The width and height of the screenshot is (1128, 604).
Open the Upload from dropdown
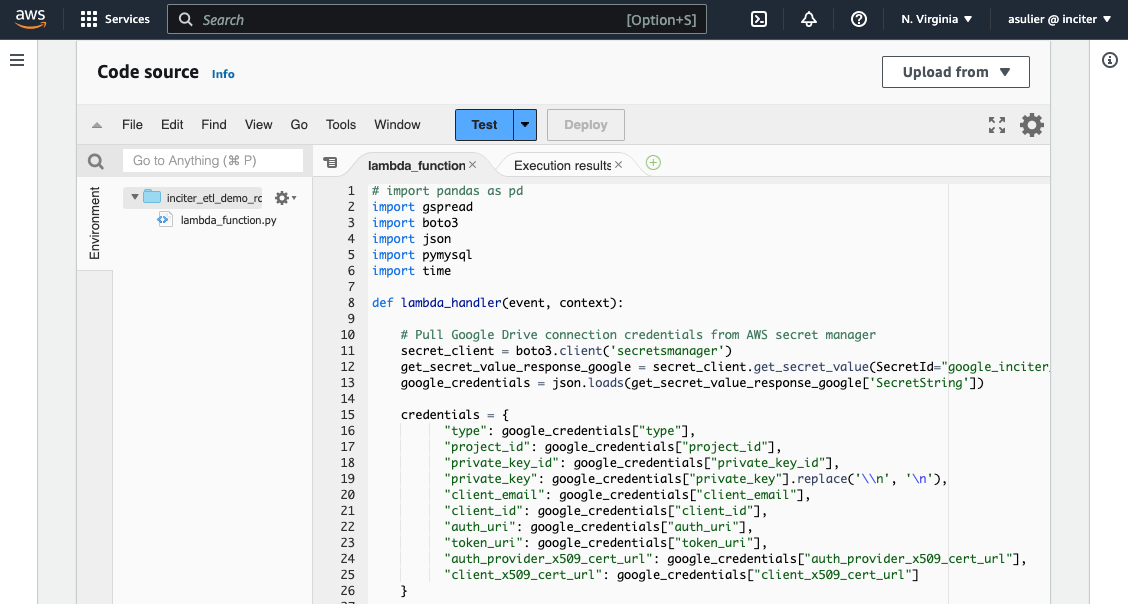pos(955,72)
